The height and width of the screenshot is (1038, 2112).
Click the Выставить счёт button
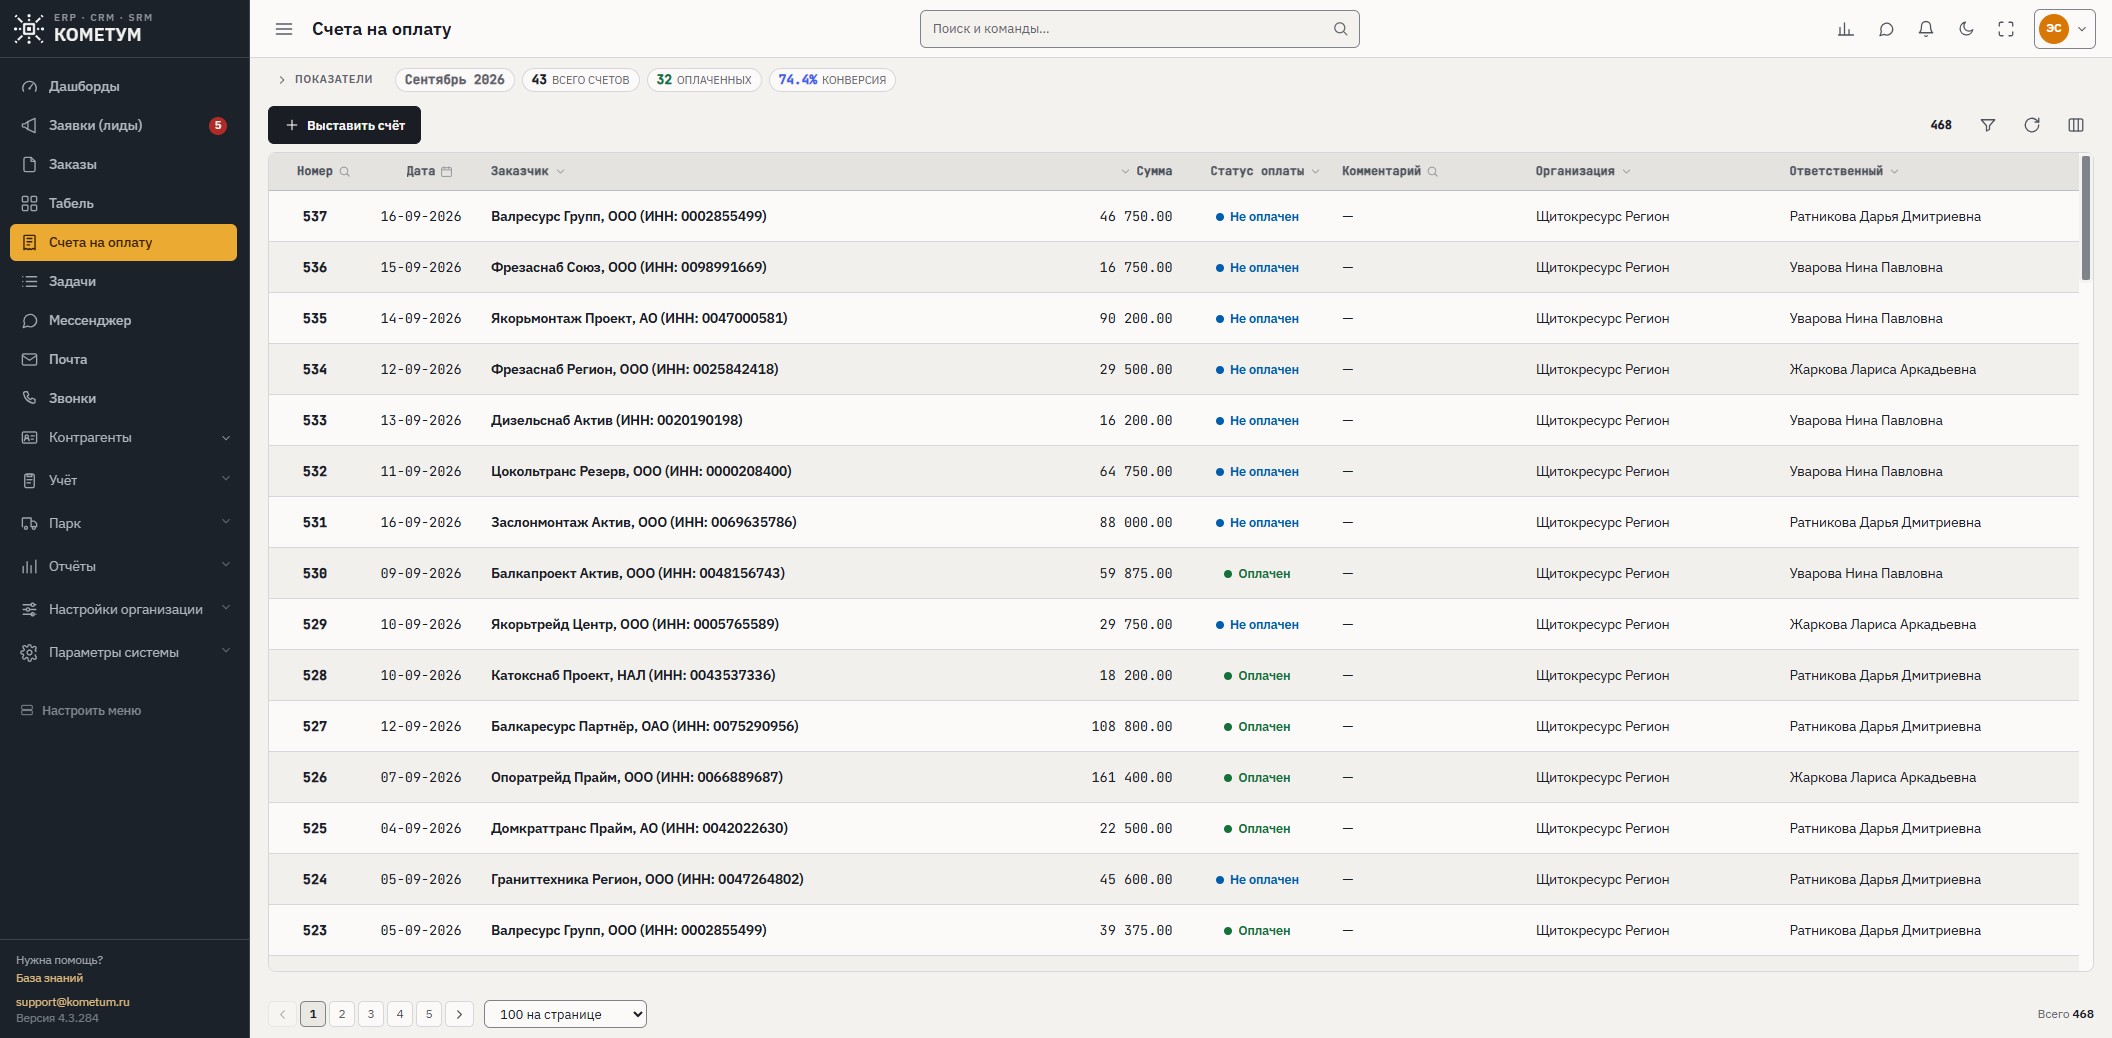coord(344,125)
